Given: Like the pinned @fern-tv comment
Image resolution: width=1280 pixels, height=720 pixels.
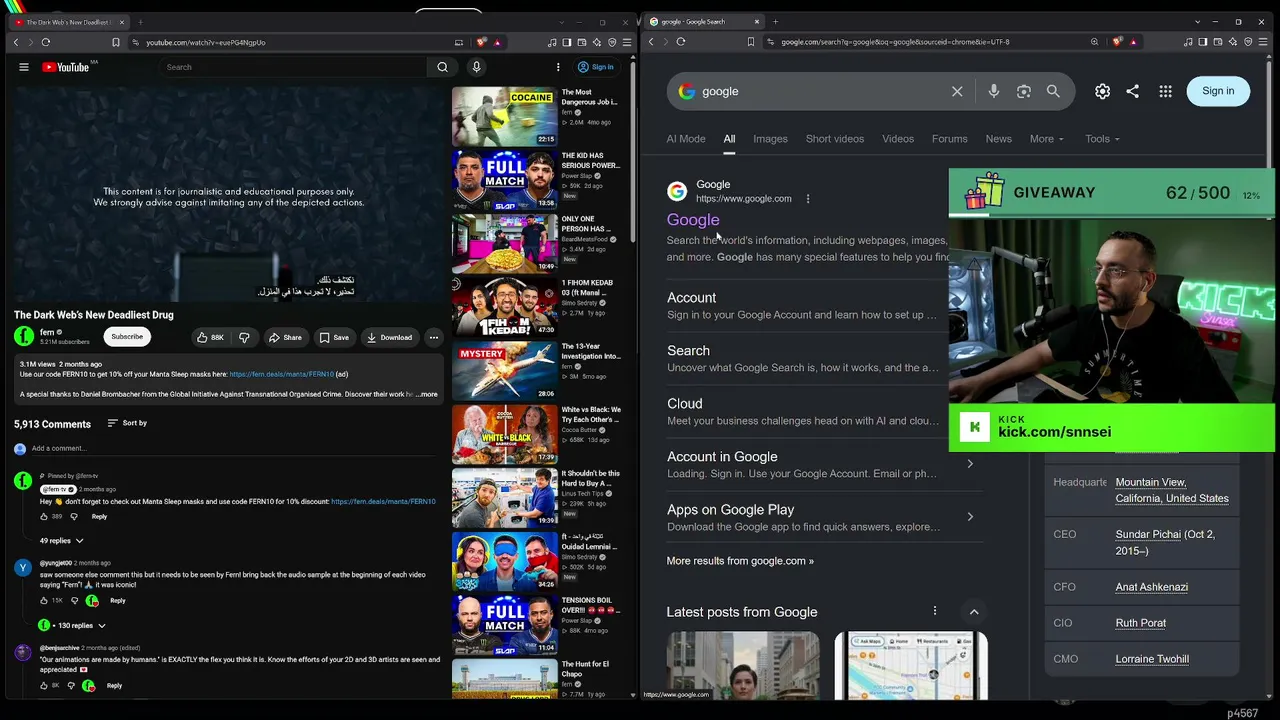Looking at the screenshot, I should [44, 517].
